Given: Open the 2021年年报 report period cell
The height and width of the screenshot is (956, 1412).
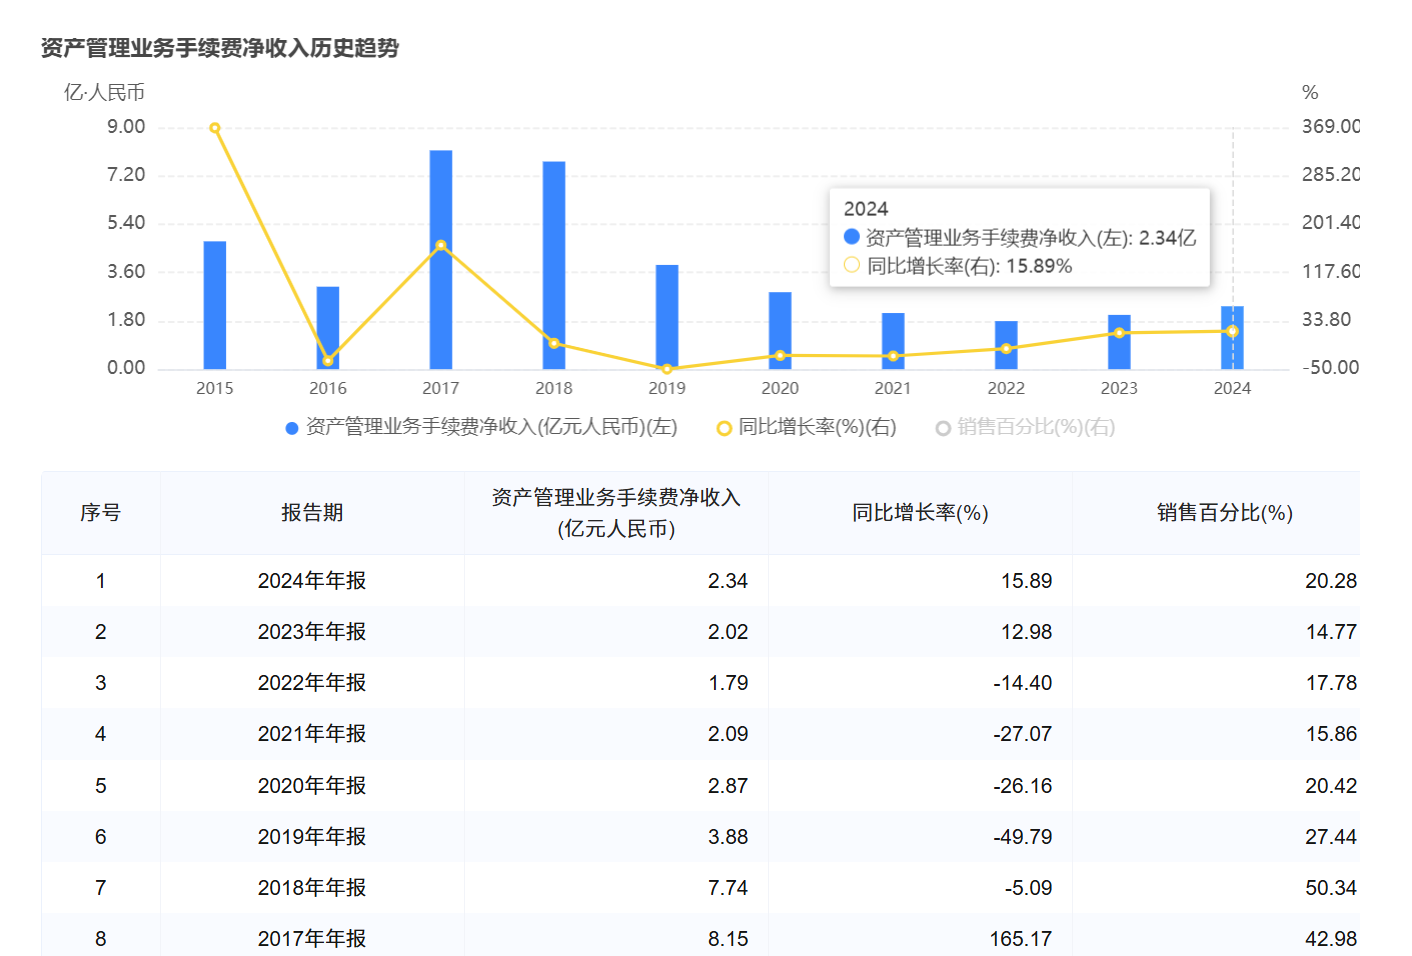Looking at the screenshot, I should [x=312, y=734].
